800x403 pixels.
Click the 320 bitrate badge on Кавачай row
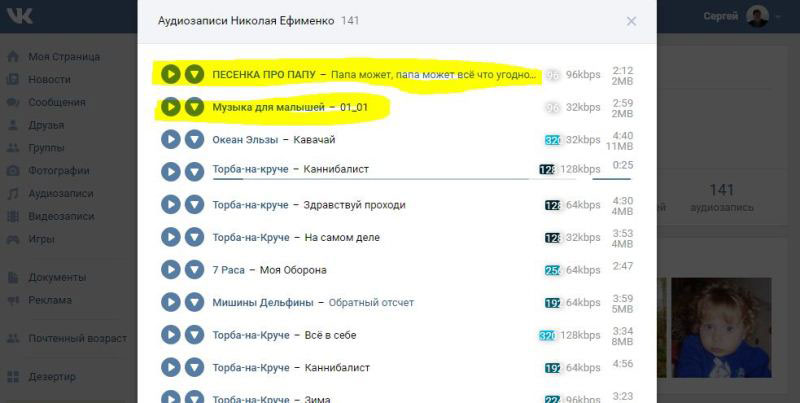(553, 140)
